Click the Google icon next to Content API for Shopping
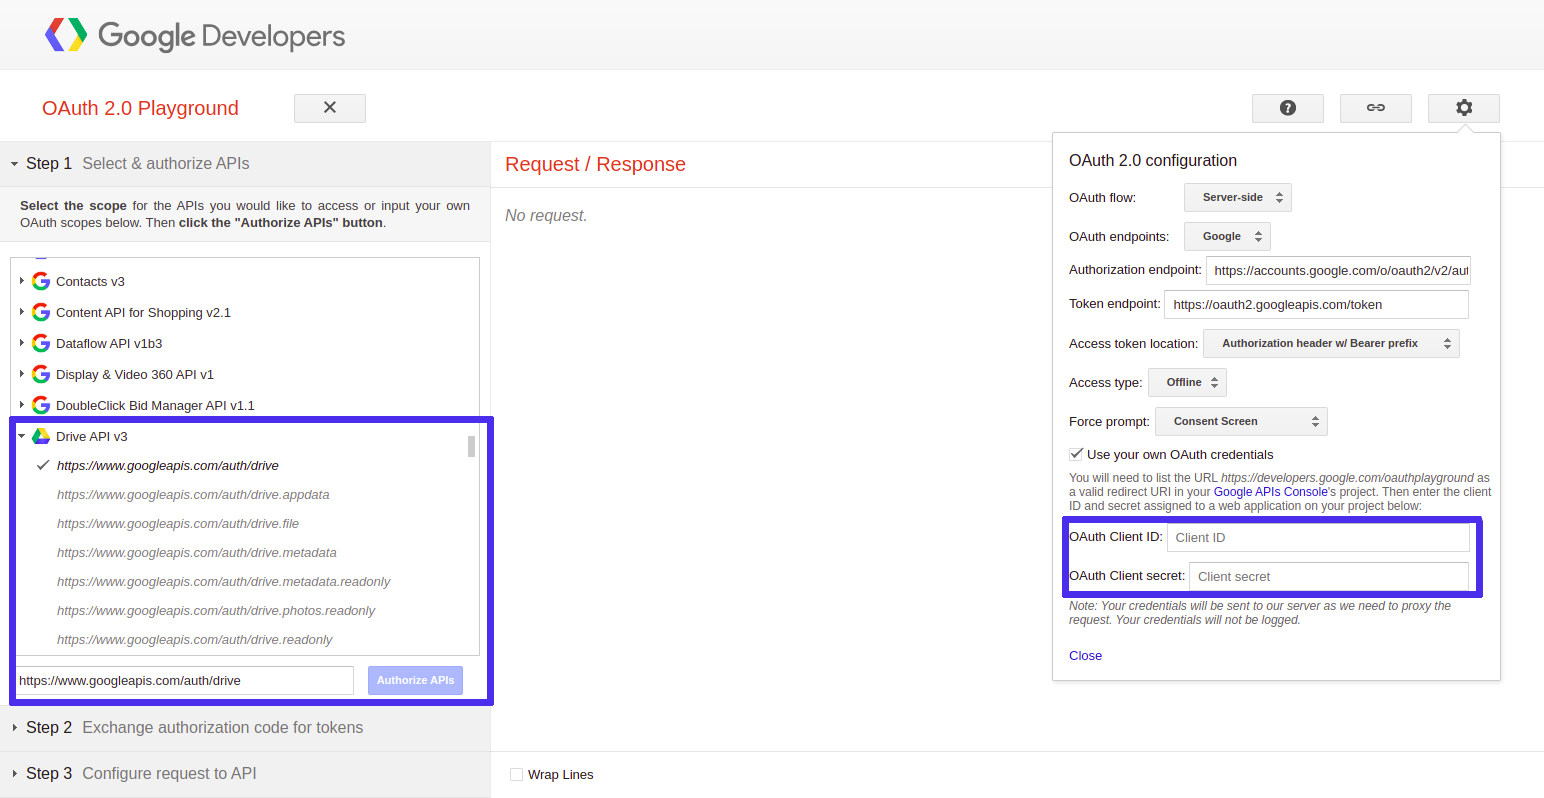Viewport: 1544px width, 798px height. [x=41, y=312]
